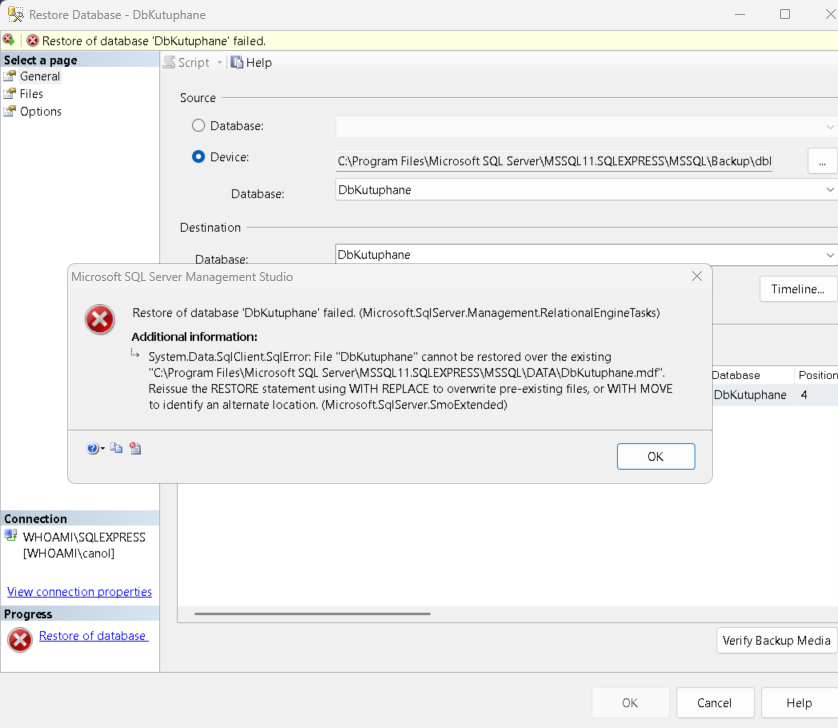The image size is (838, 728).
Task: Click the [WHOAMI\canol] login text
Action: click(68, 553)
